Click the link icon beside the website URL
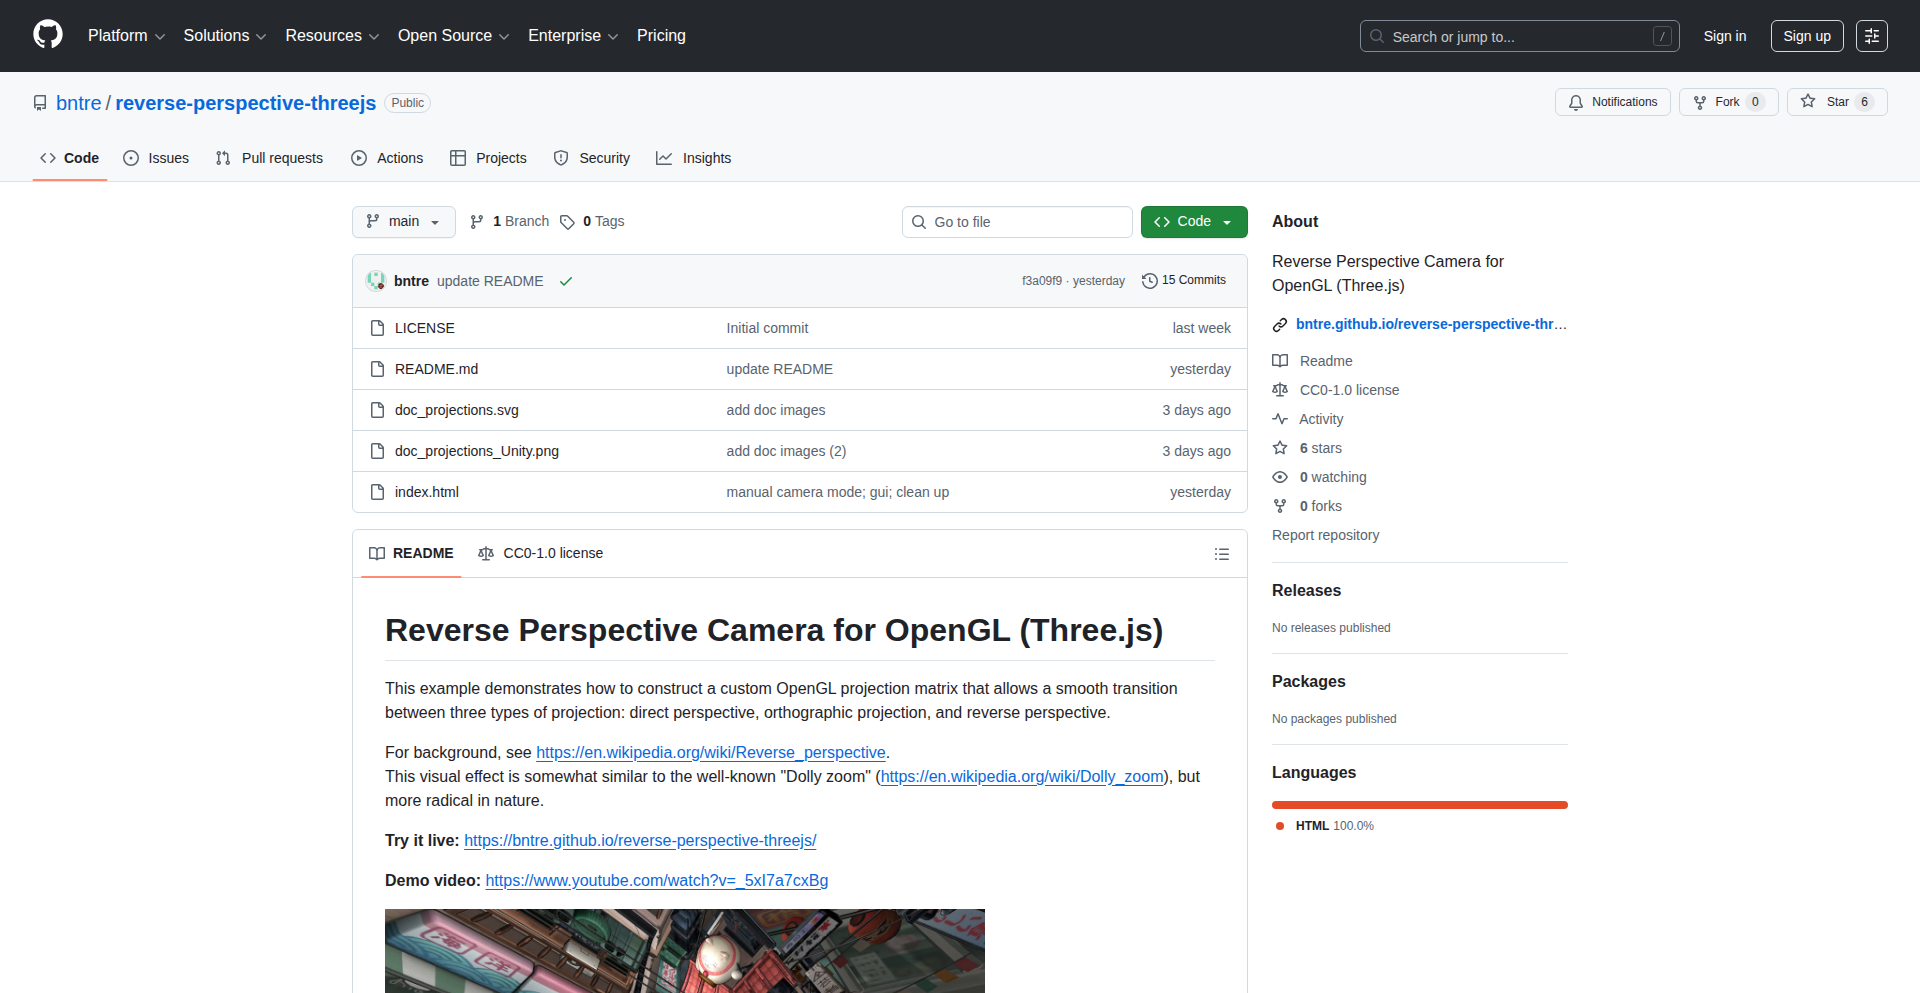The width and height of the screenshot is (1920, 993). coord(1280,324)
